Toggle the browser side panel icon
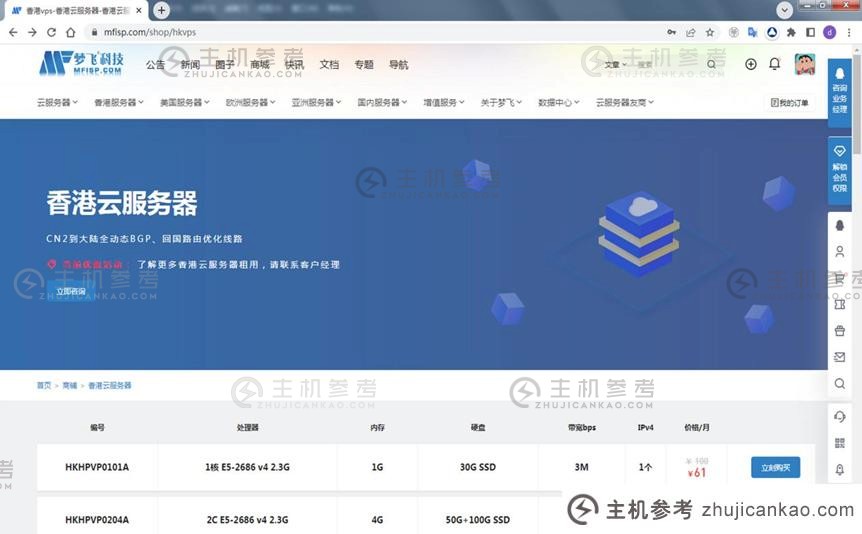Viewport: 862px width, 534px height. coord(810,32)
